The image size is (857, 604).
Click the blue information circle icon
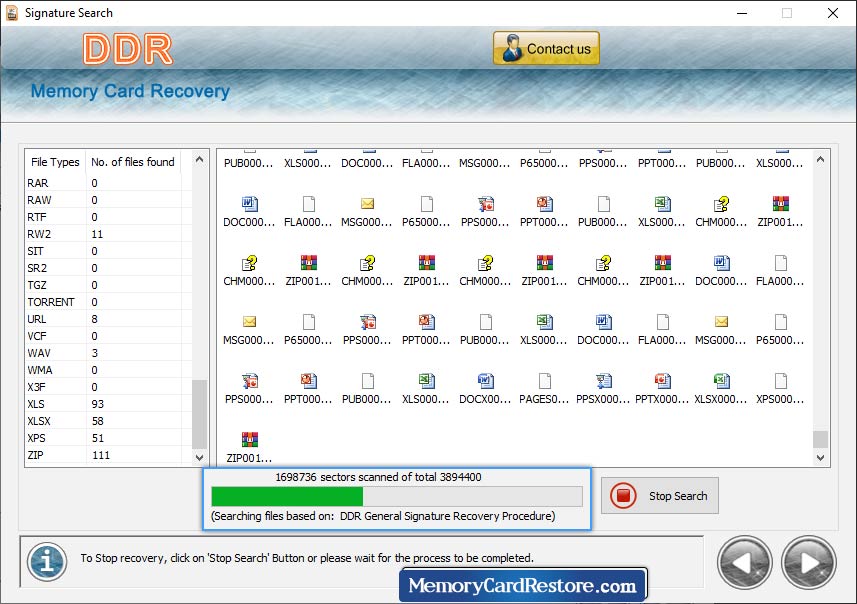(46, 562)
